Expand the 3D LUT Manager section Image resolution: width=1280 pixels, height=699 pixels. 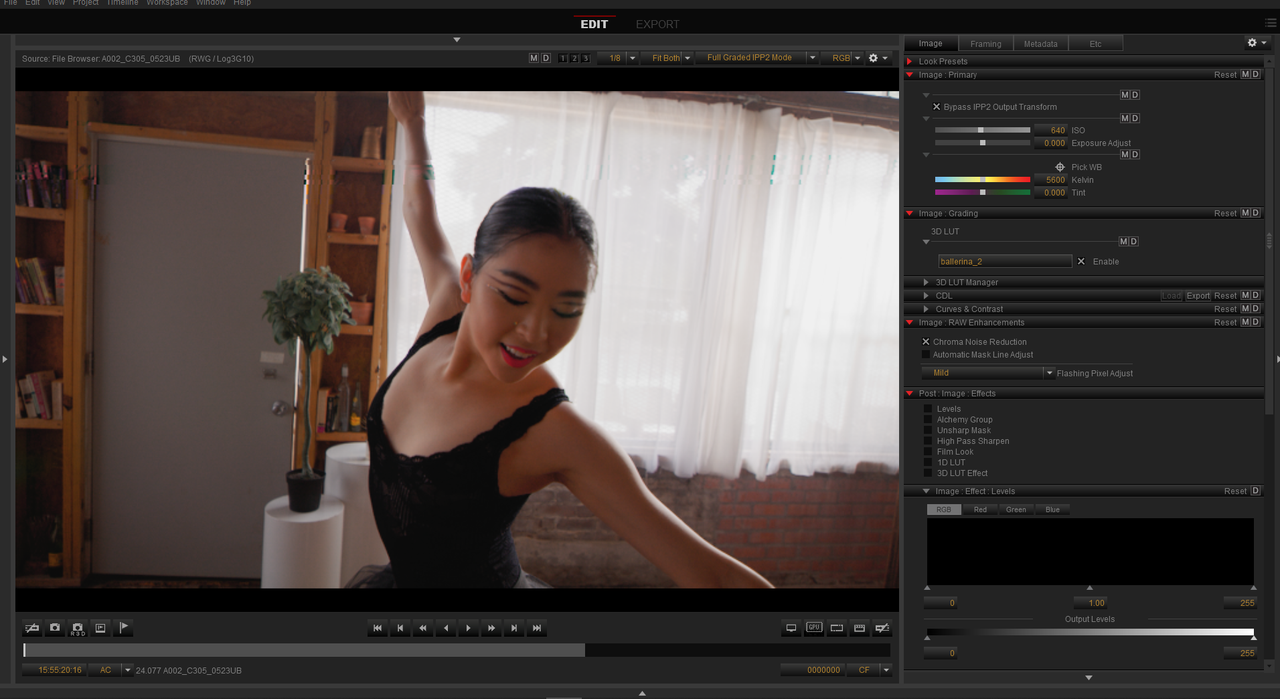tap(926, 283)
